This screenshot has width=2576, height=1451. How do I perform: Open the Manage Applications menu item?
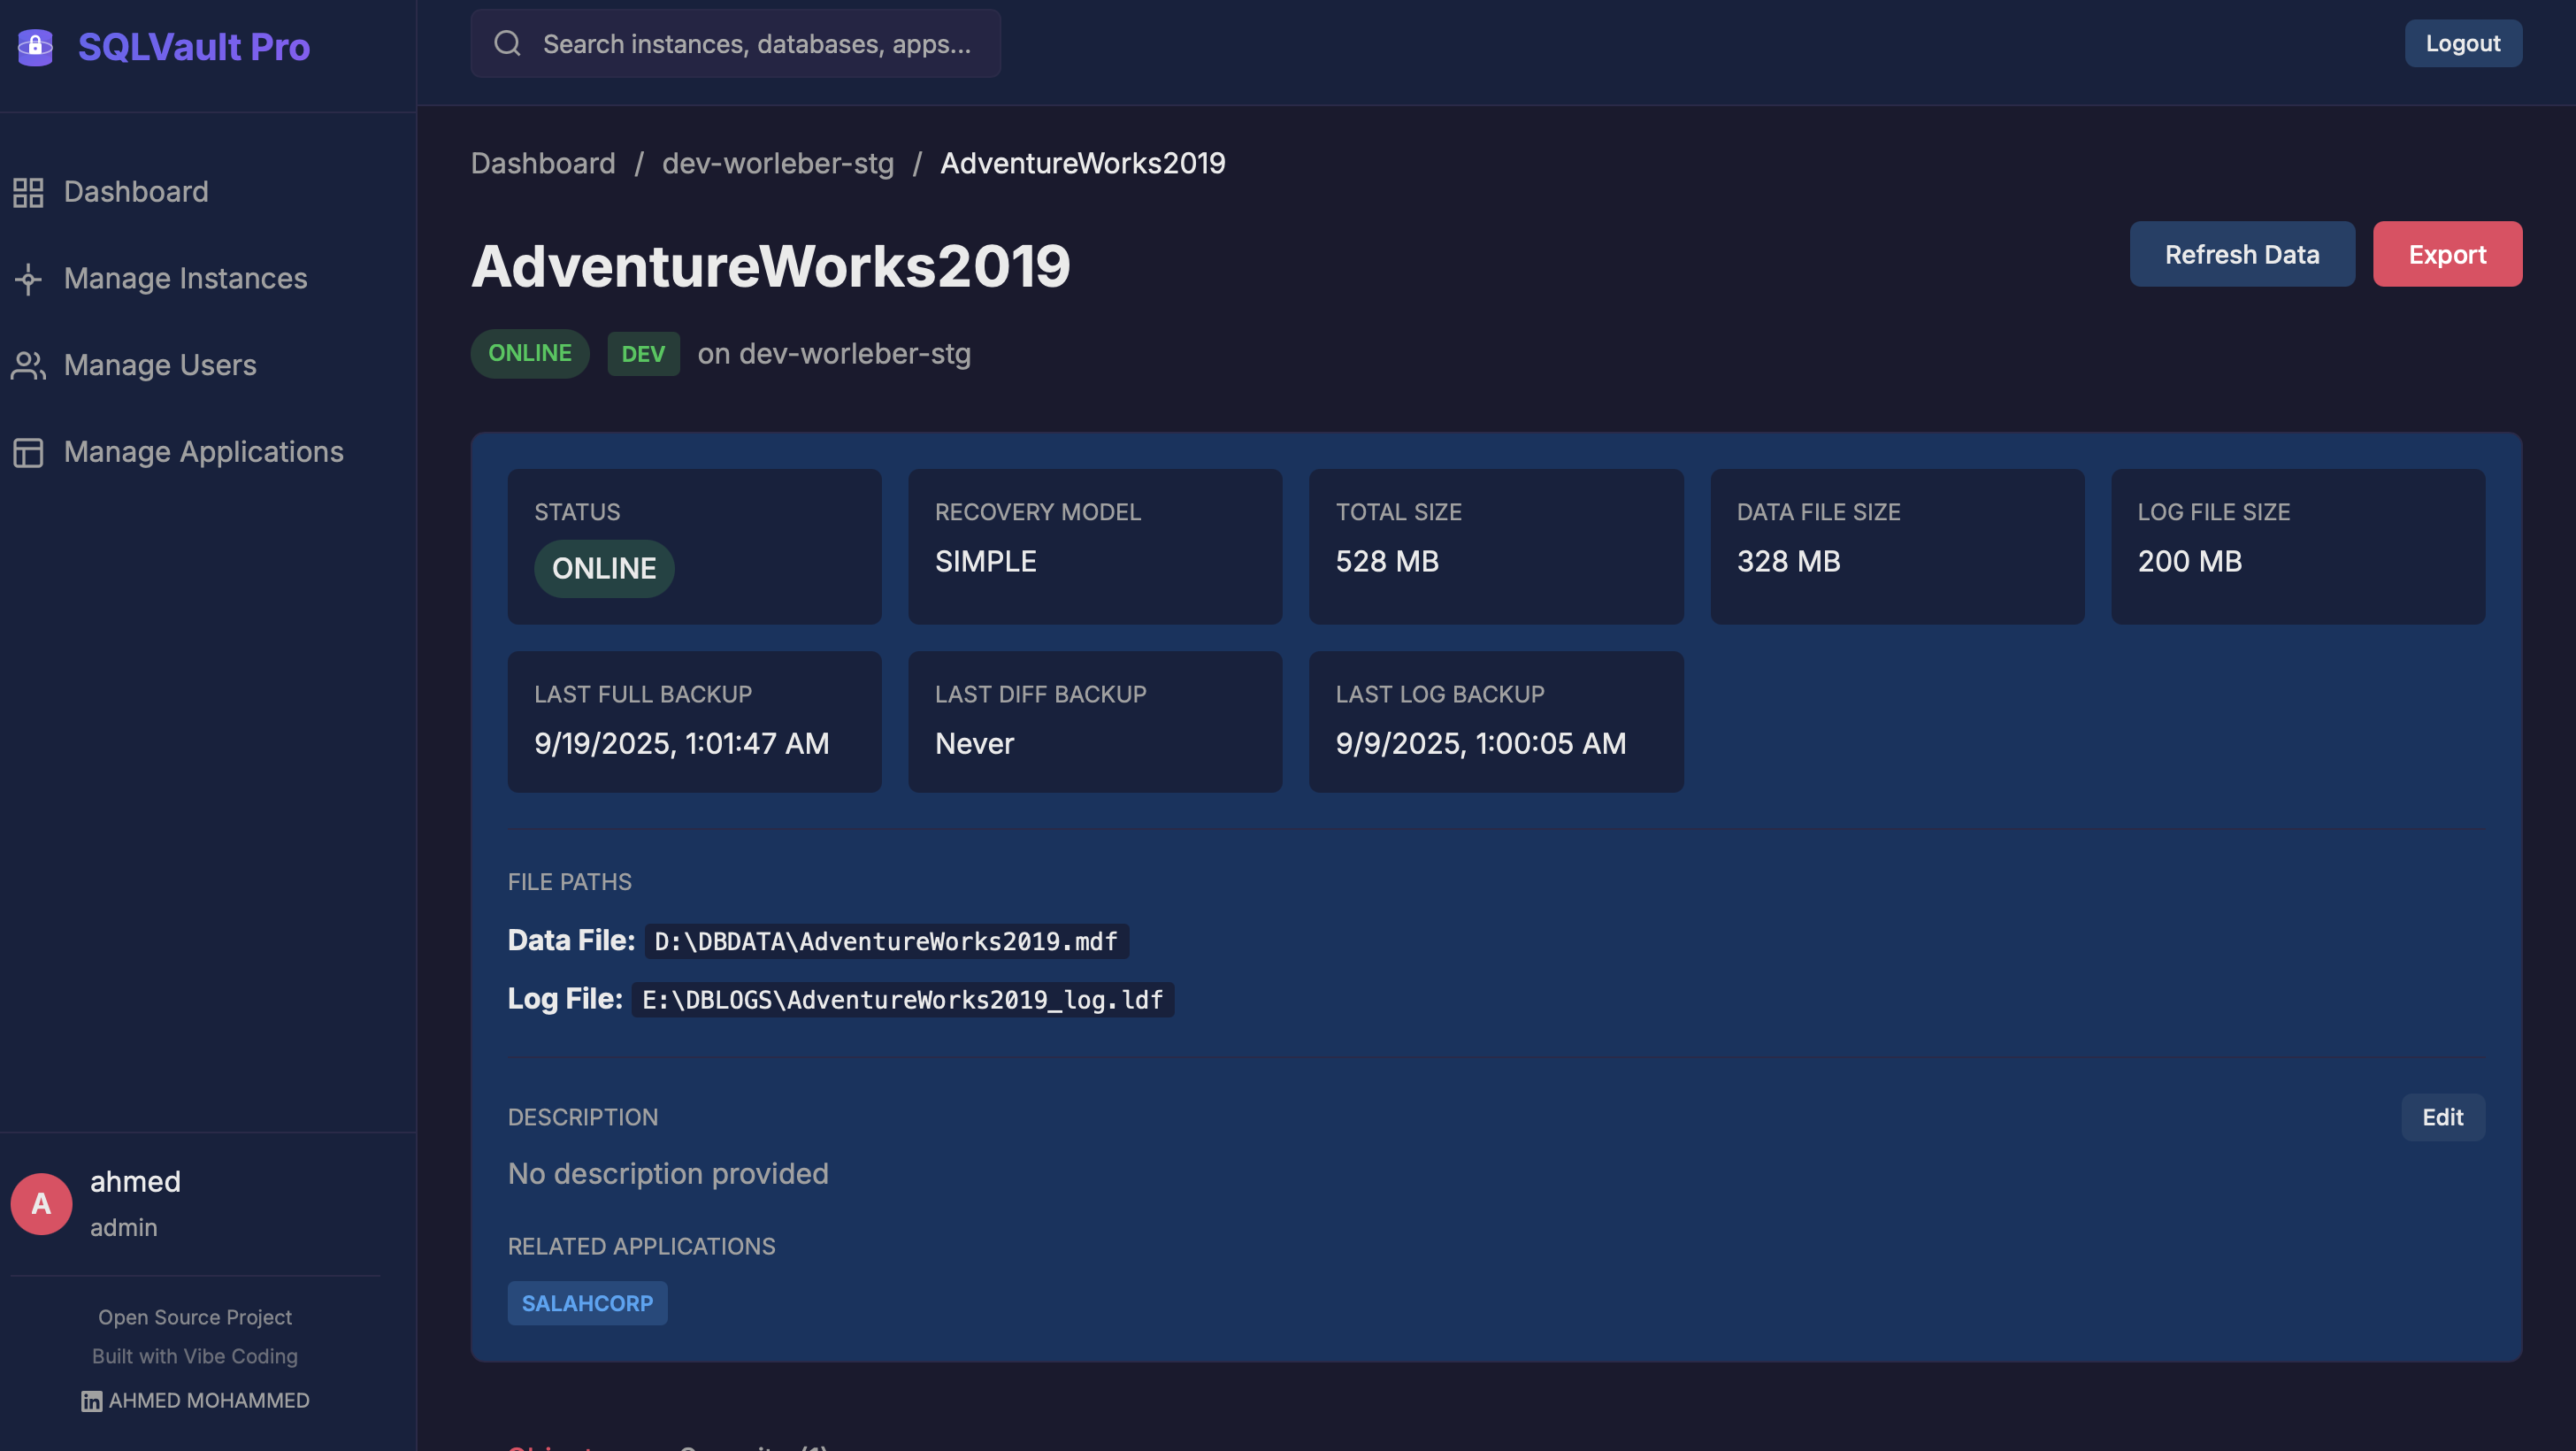(x=203, y=453)
